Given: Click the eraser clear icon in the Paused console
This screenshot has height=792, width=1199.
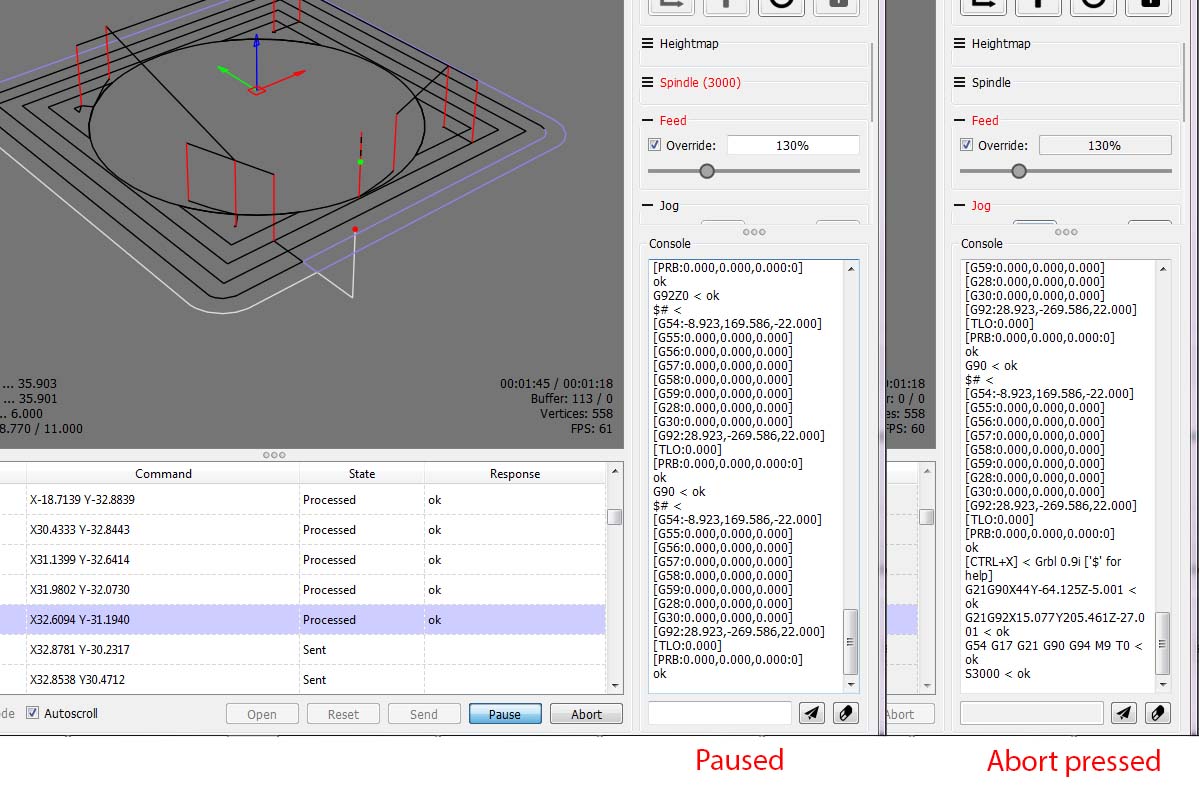Looking at the screenshot, I should [x=846, y=713].
